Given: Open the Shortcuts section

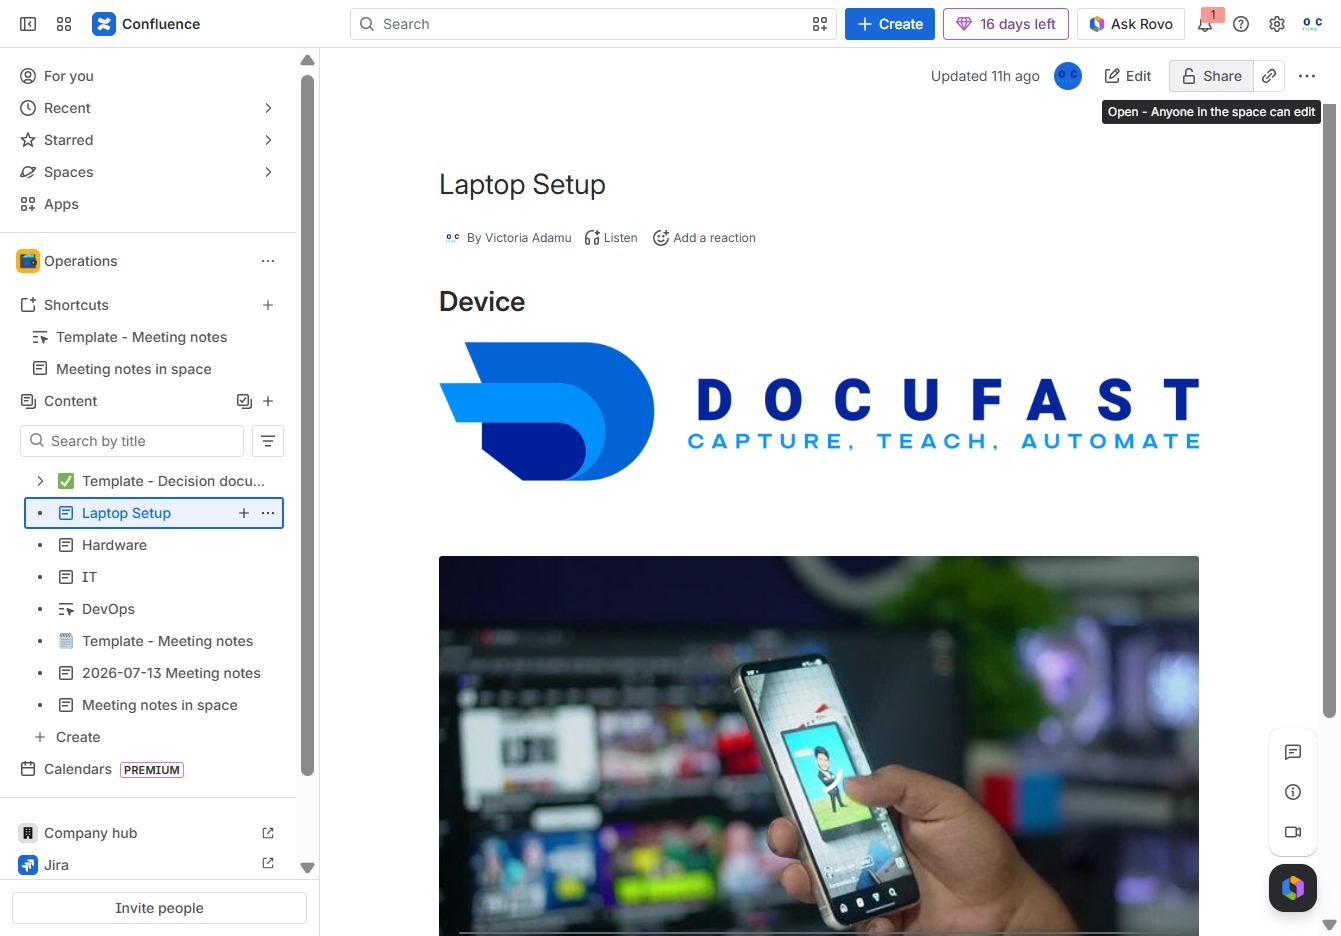Looking at the screenshot, I should 76,305.
